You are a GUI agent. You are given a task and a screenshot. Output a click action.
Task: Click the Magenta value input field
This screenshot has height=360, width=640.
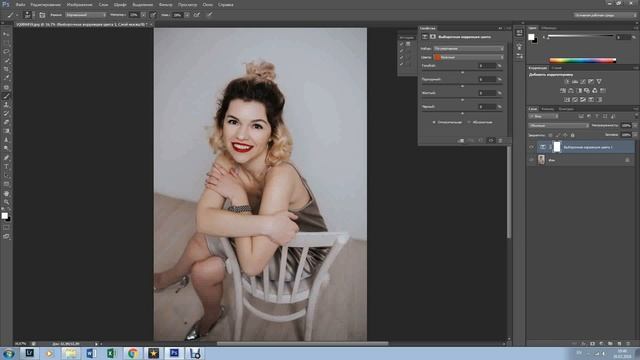pos(487,79)
